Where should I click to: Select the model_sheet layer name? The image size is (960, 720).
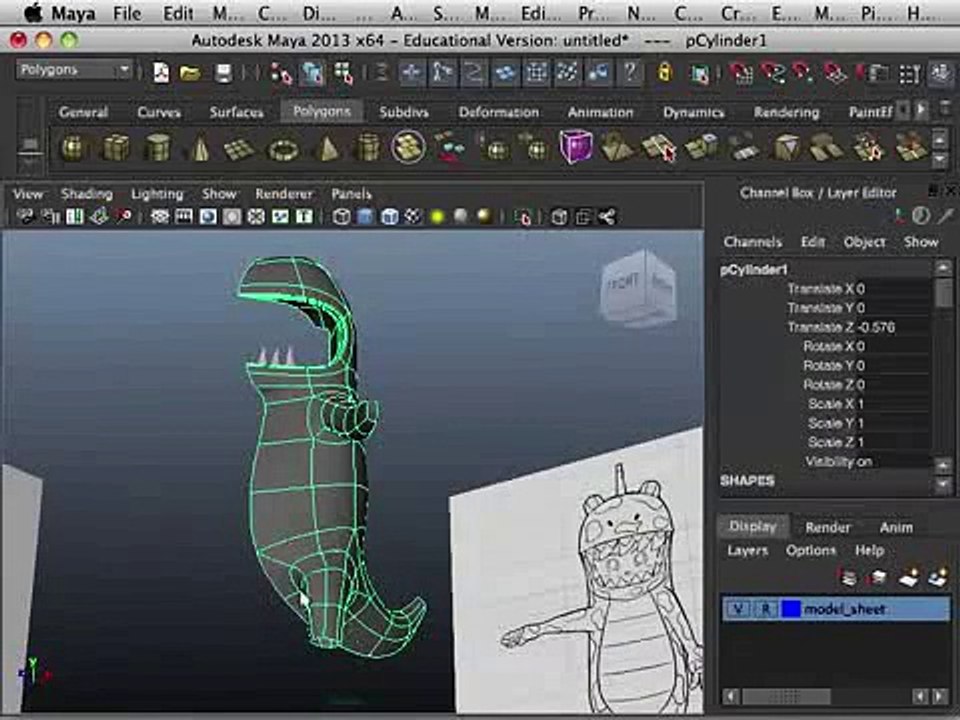pos(845,609)
